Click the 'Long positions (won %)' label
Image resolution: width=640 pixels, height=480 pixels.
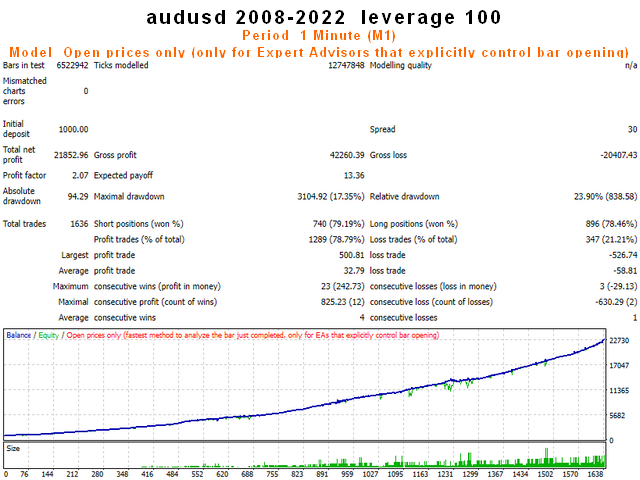point(414,224)
